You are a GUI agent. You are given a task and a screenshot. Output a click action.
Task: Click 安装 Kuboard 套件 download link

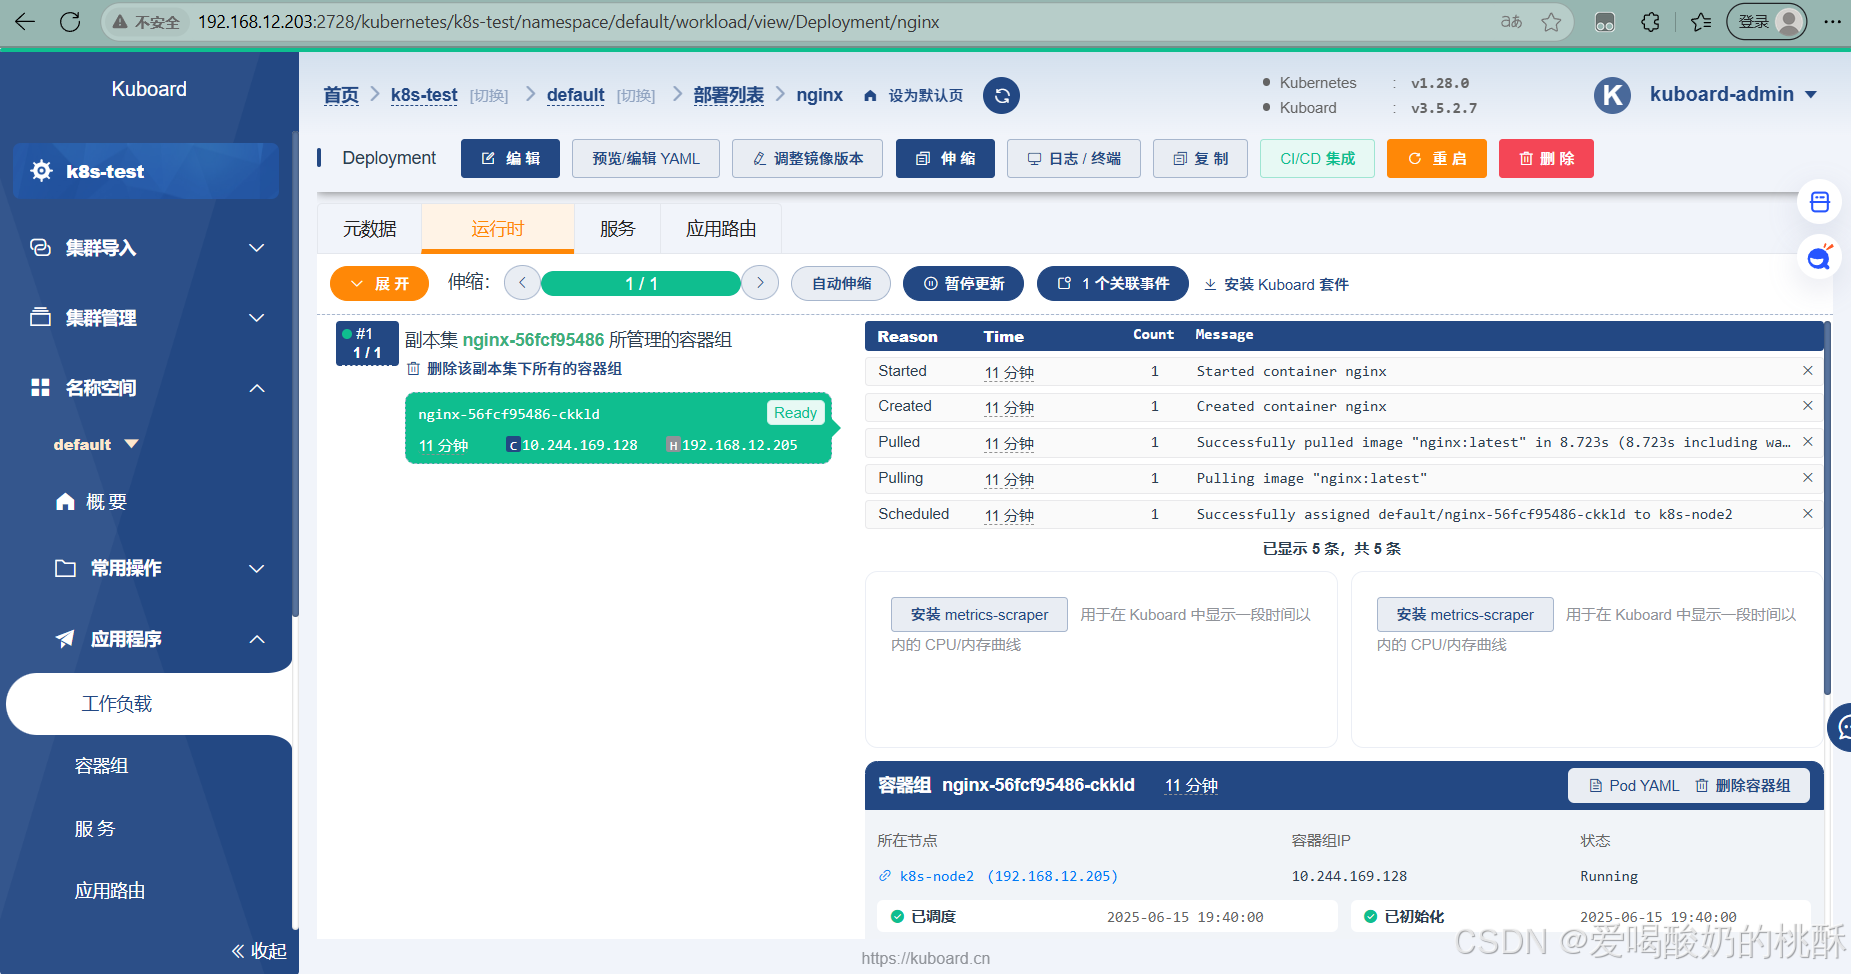1276,285
